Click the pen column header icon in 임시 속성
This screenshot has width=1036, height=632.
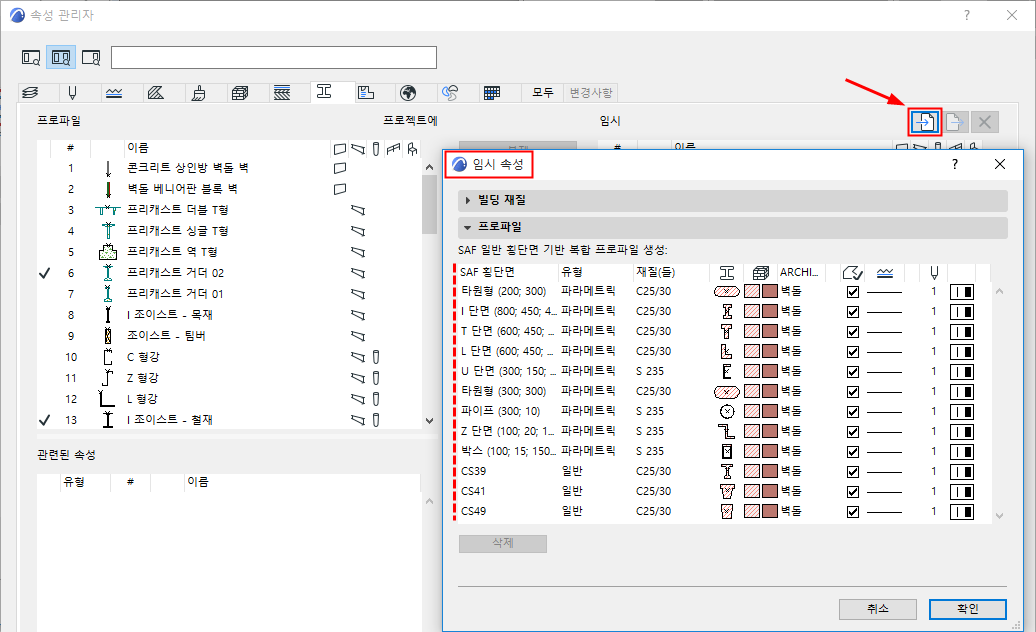click(934, 272)
